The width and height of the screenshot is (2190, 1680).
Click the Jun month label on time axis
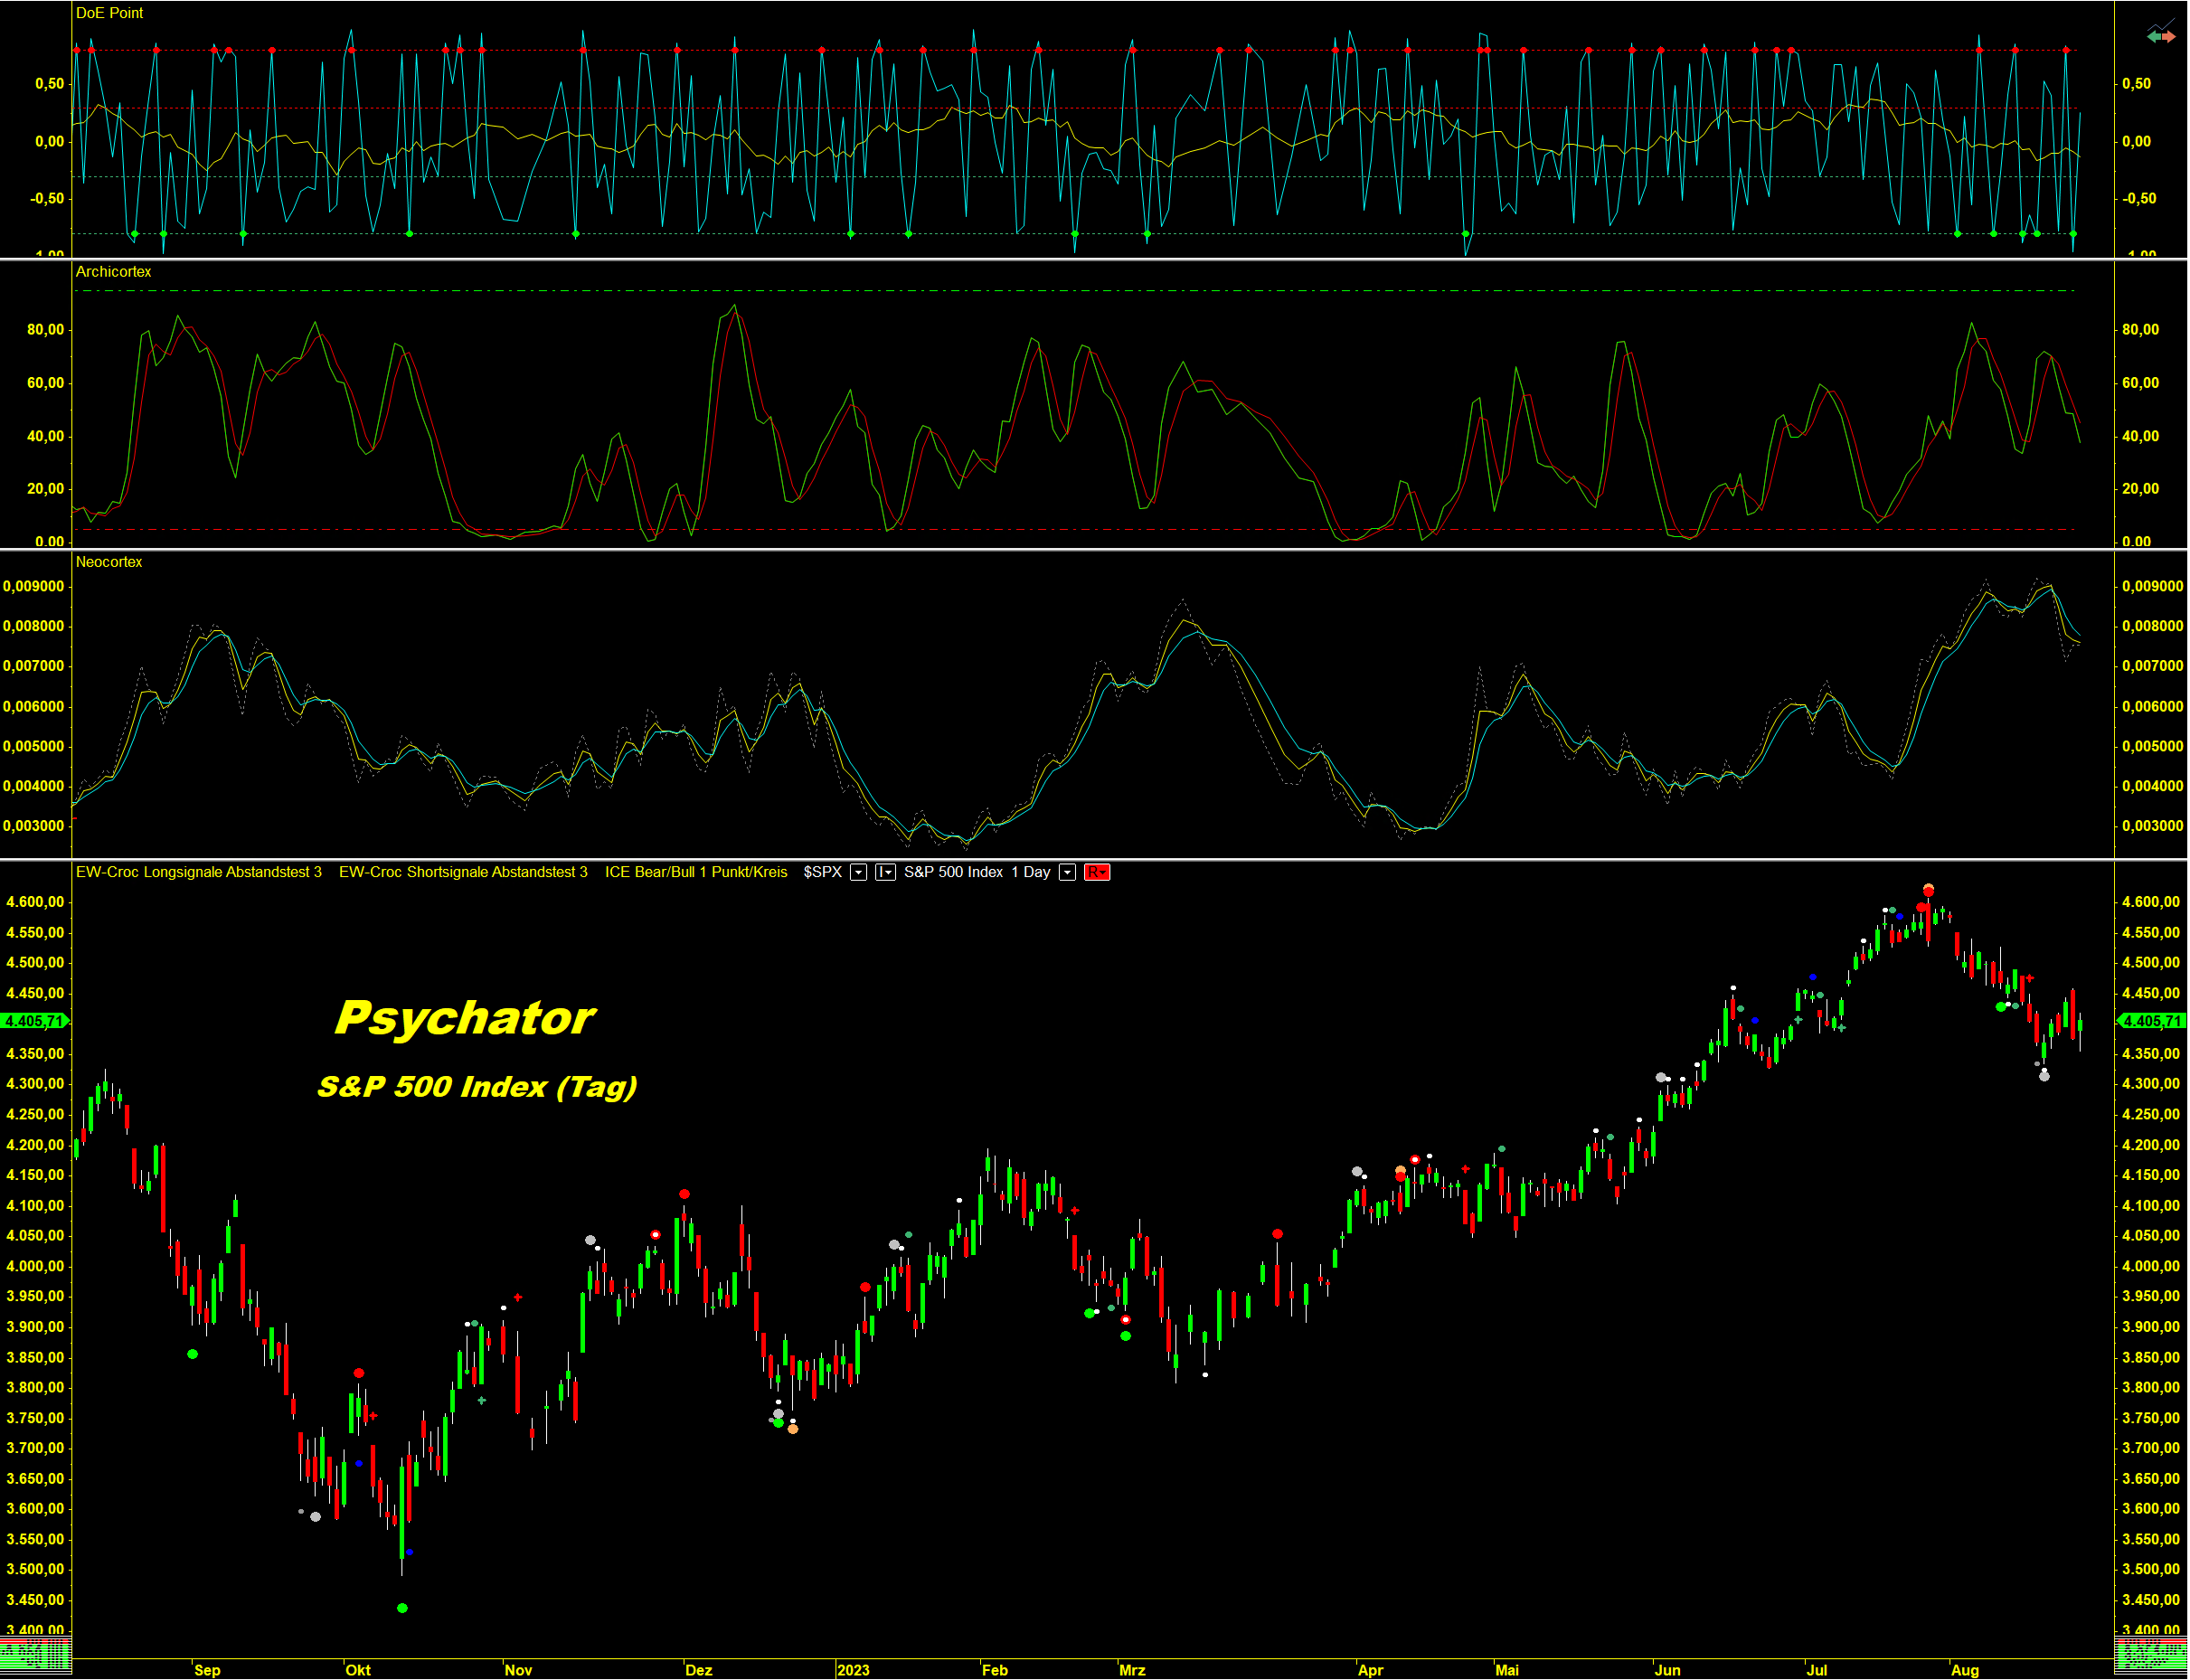pos(1667,1671)
